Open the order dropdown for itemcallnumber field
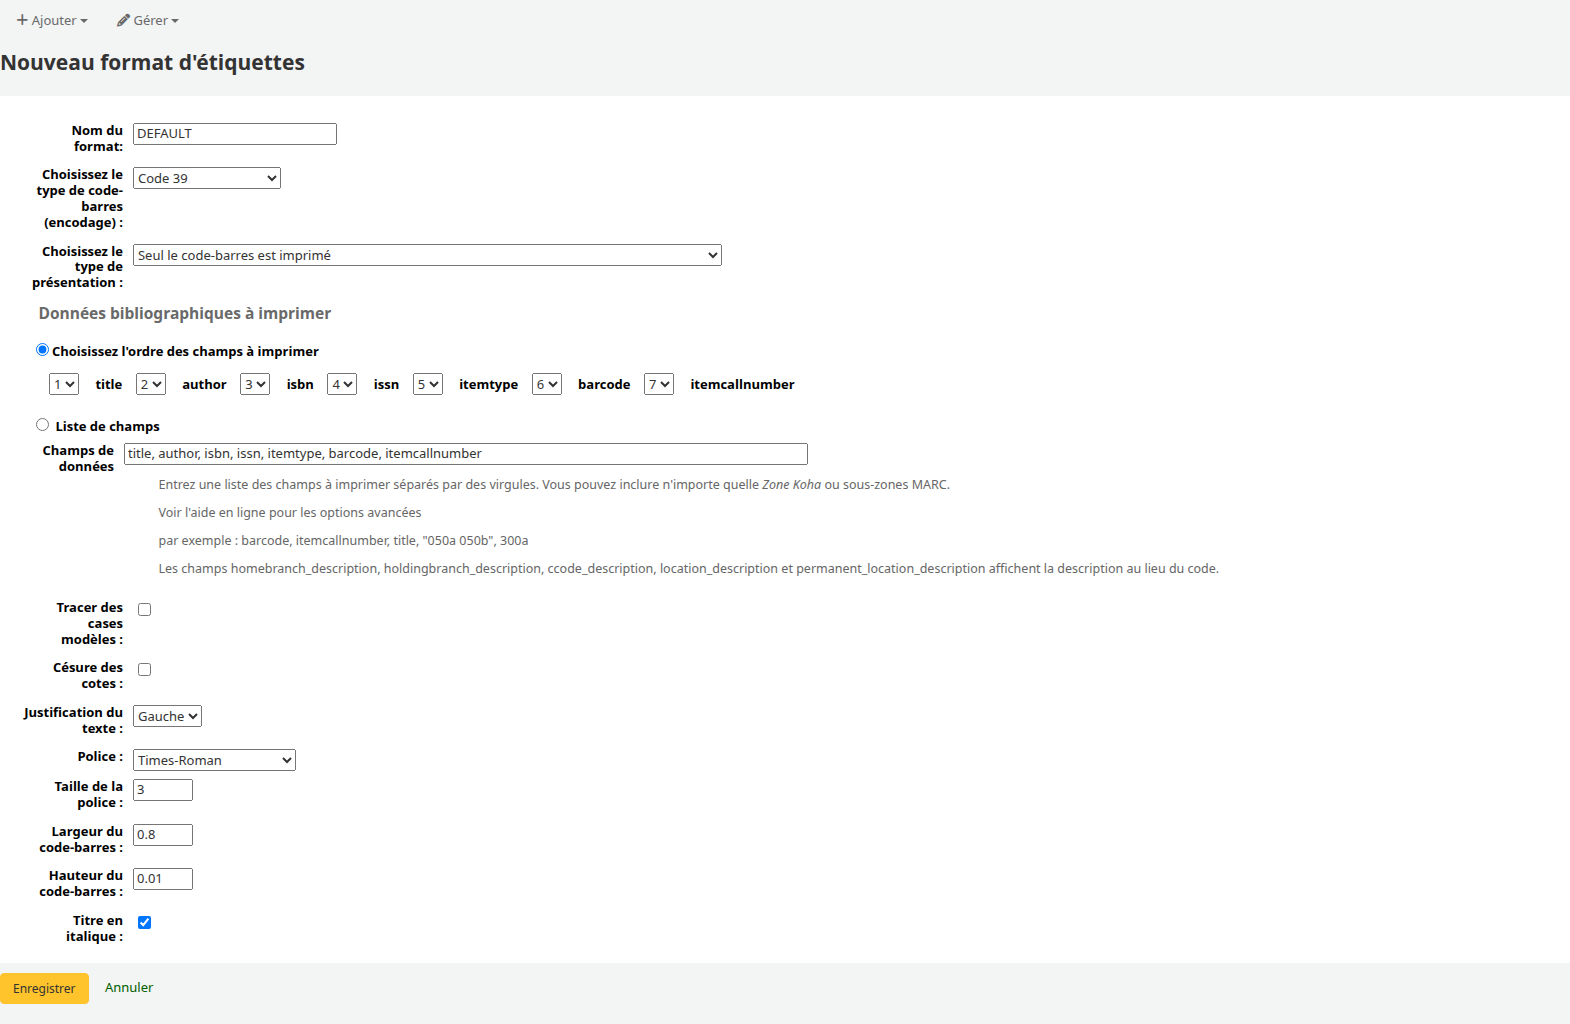 pos(659,384)
